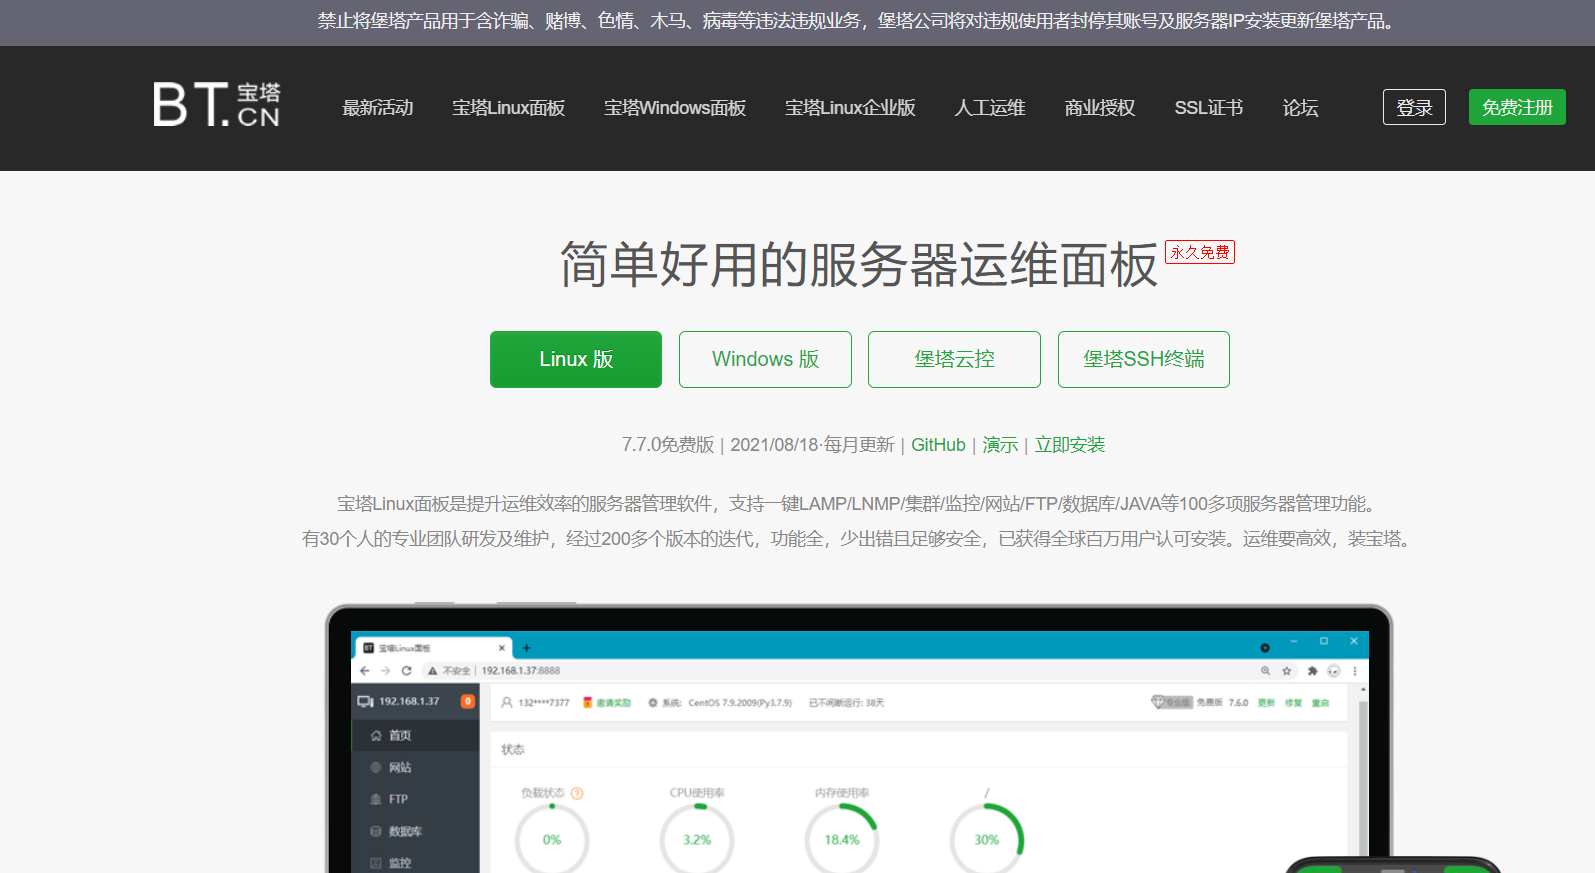The width and height of the screenshot is (1595, 873).
Task: Open 宝塔Linux面板 in navigation
Action: click(508, 108)
